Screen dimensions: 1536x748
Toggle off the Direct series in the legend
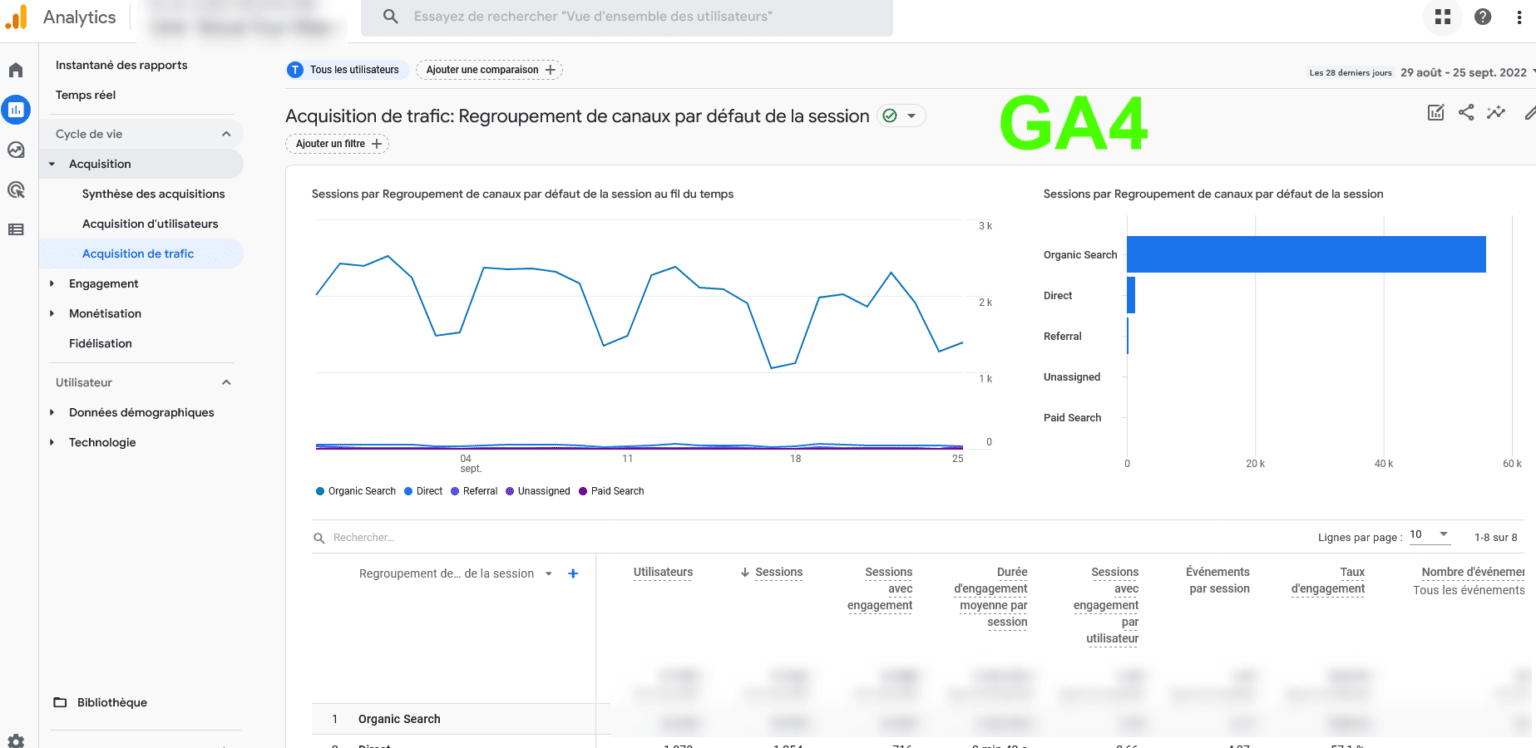pos(422,491)
